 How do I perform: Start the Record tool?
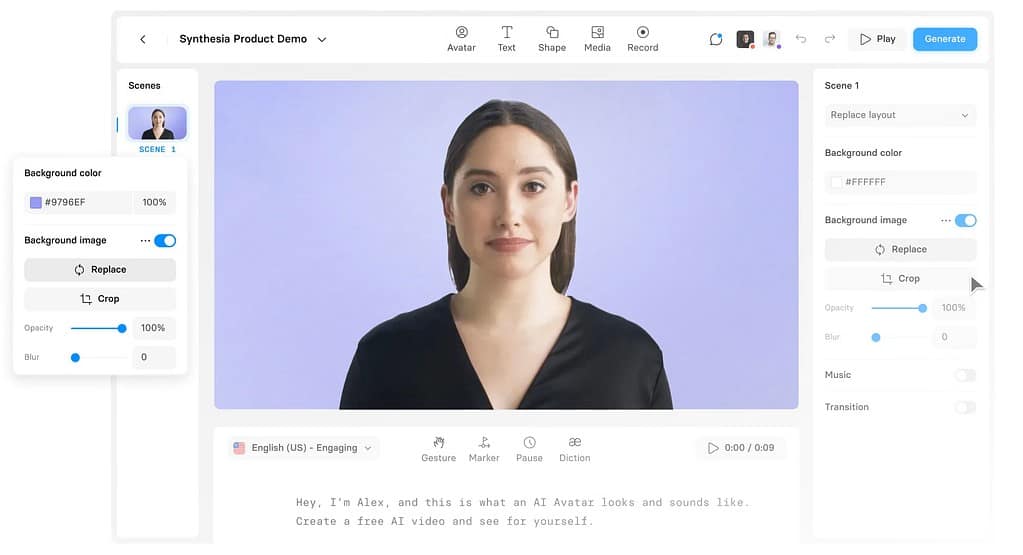point(642,39)
